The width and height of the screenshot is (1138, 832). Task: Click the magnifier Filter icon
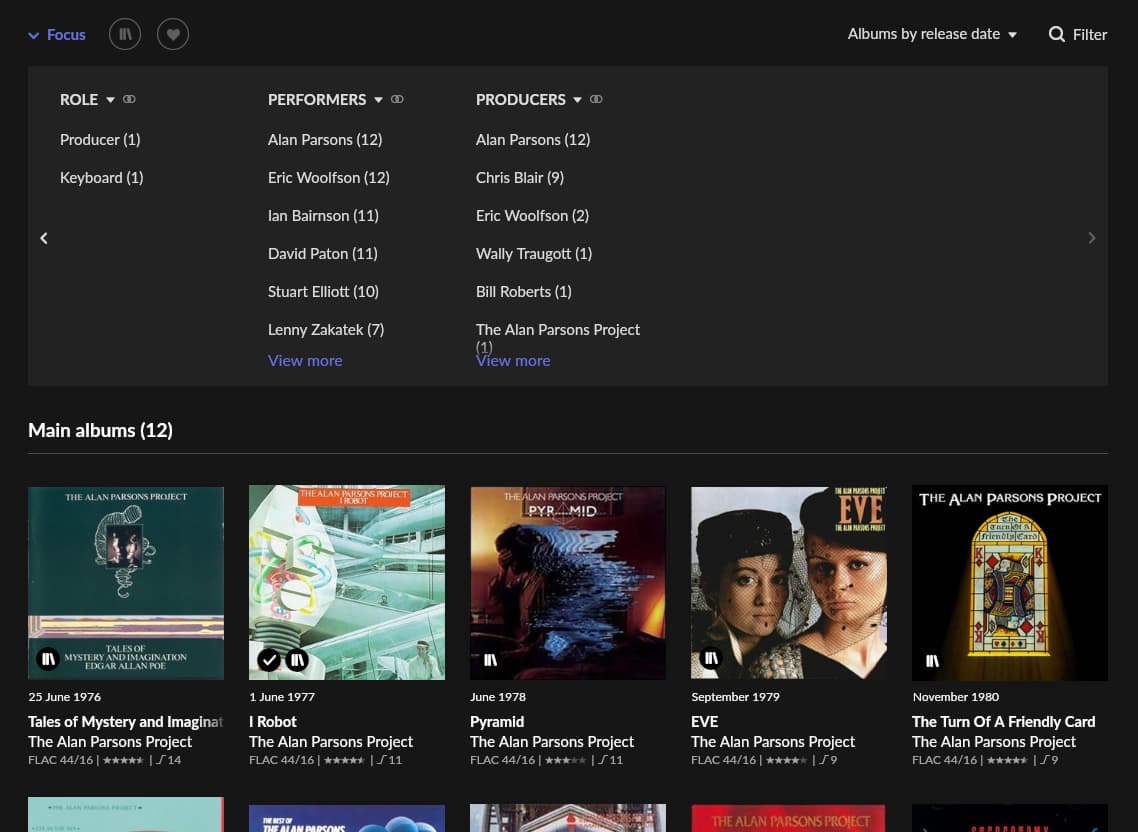click(x=1056, y=34)
